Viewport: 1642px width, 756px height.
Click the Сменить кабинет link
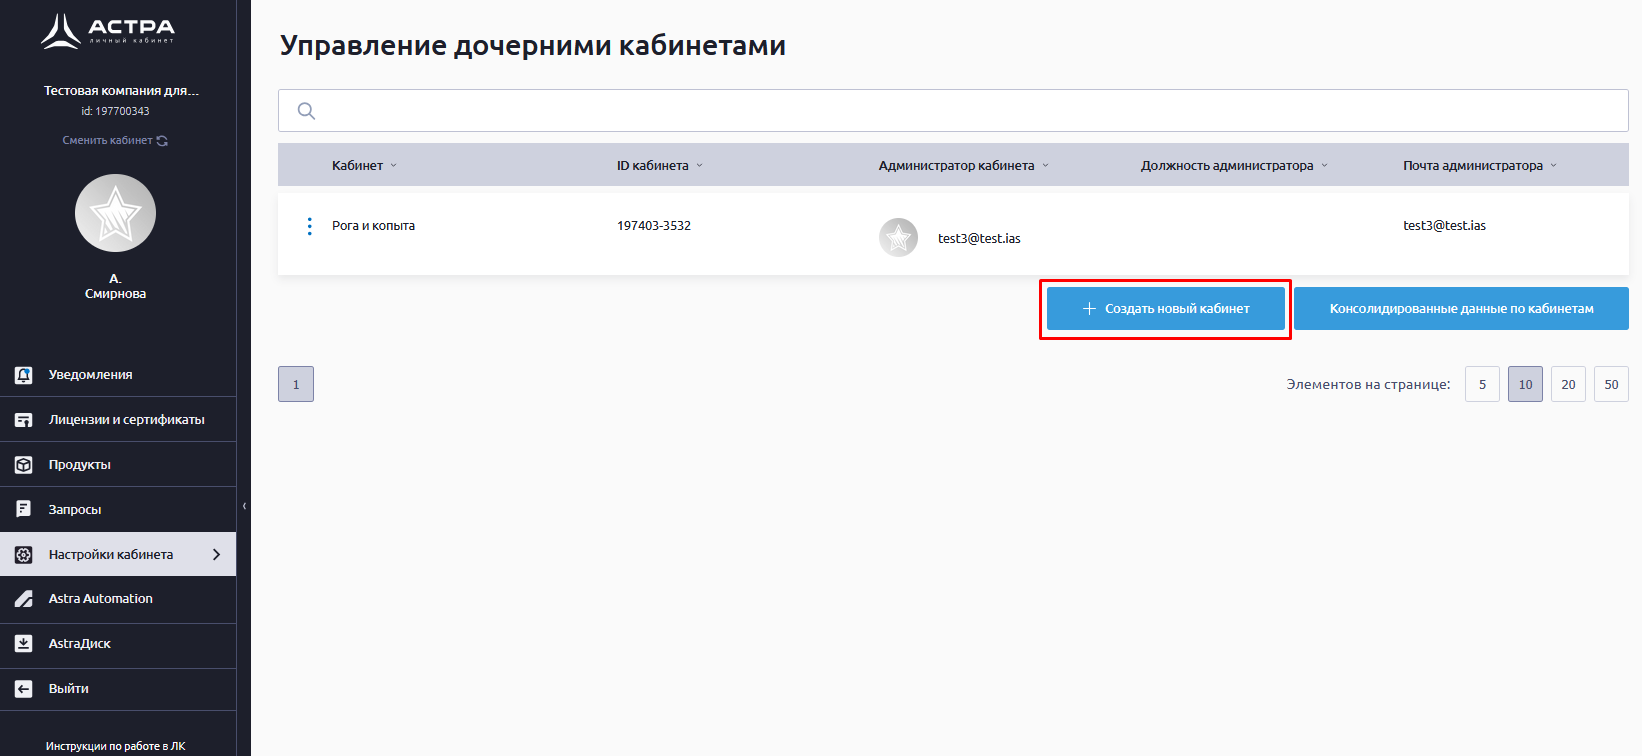[107, 141]
